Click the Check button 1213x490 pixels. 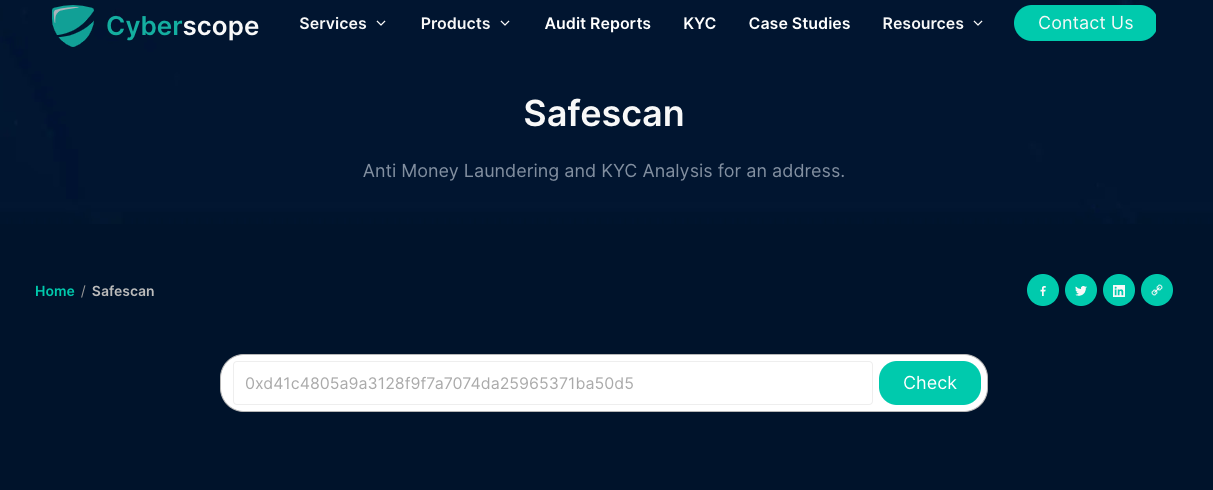(x=930, y=383)
